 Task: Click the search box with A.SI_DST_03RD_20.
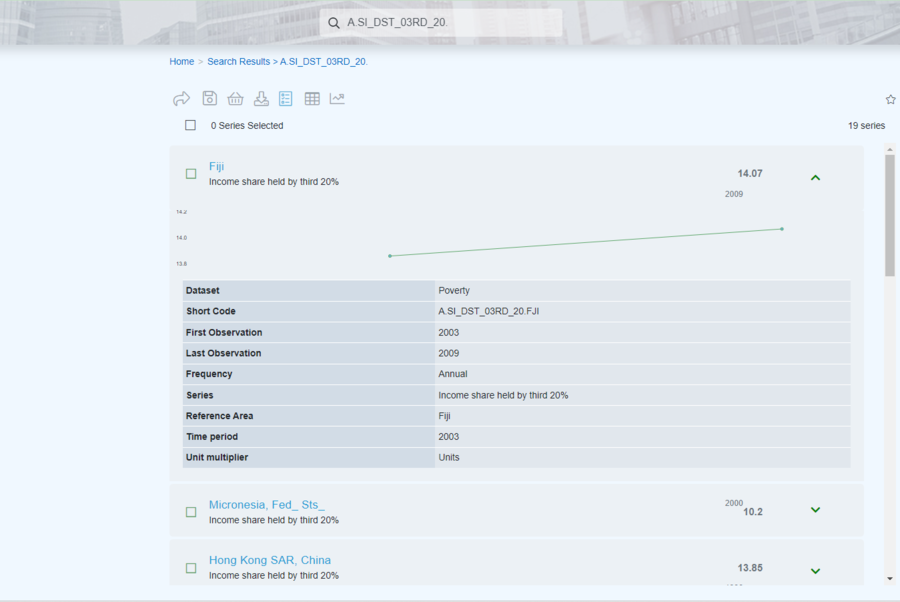450,23
